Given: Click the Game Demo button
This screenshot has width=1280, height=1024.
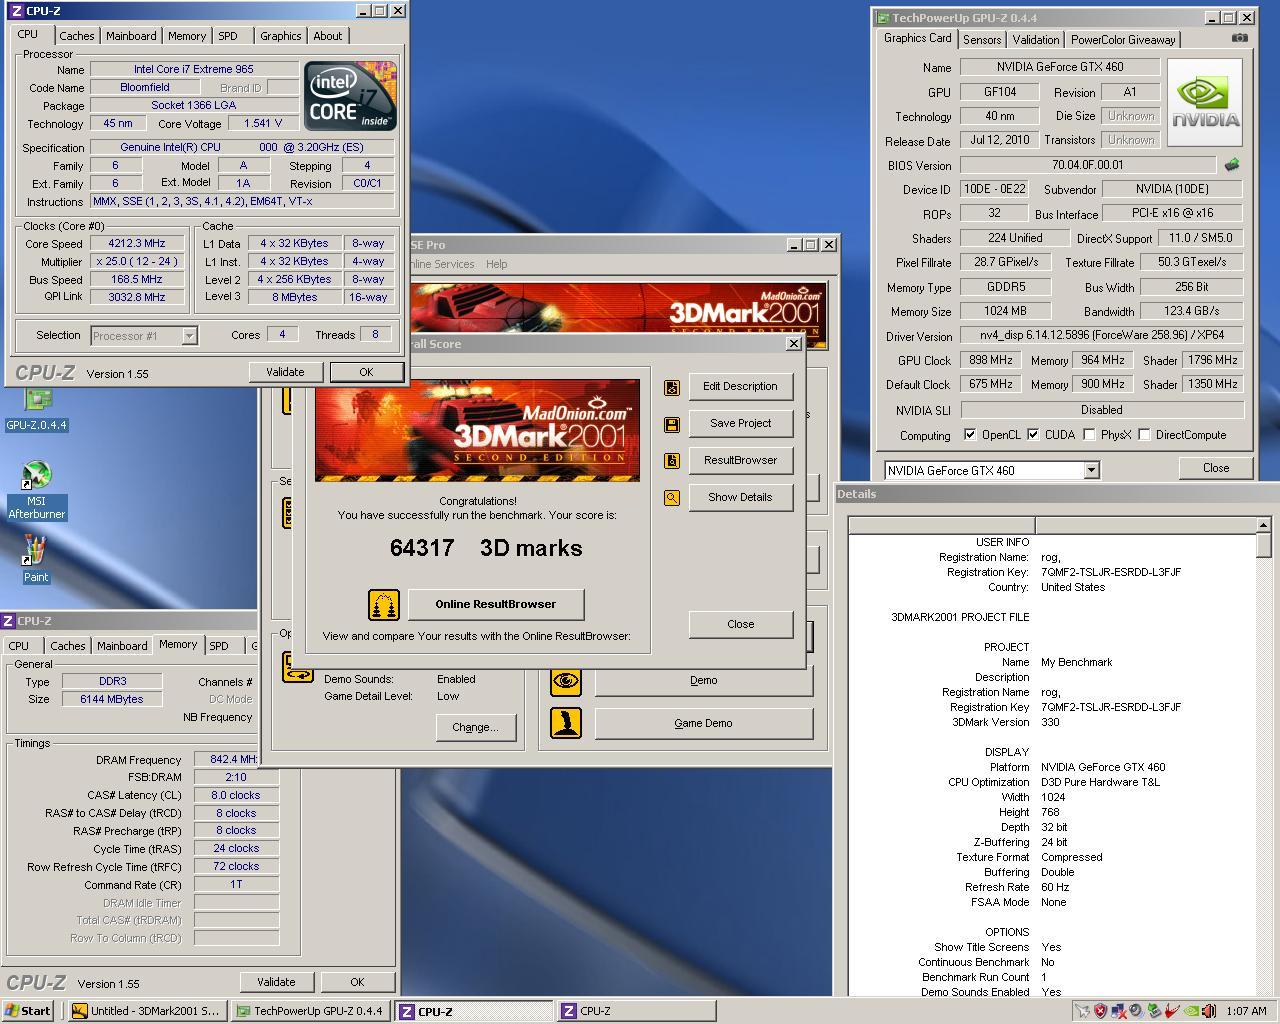Looking at the screenshot, I should (x=703, y=723).
